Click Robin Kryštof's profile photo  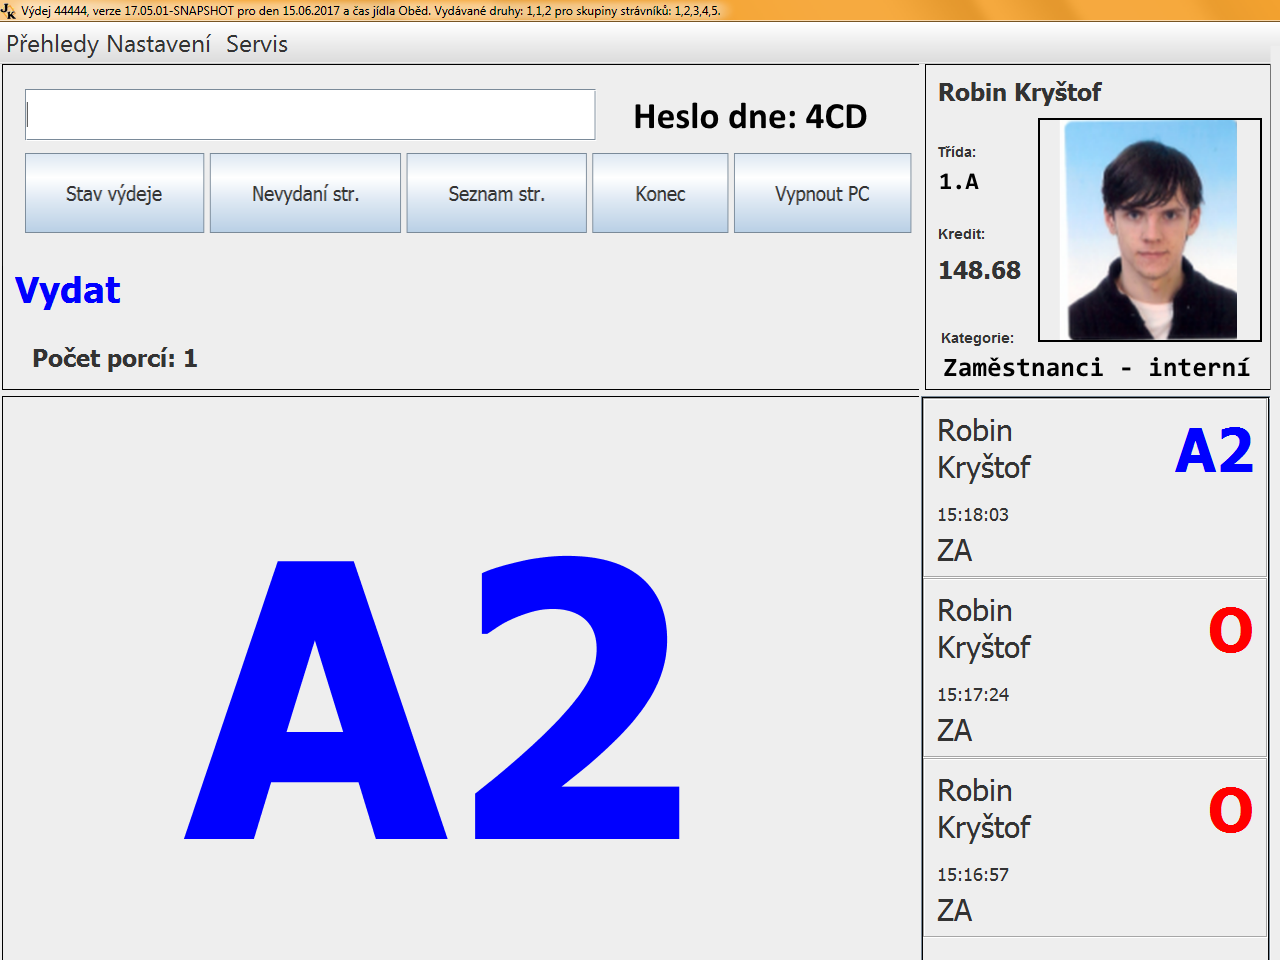[1150, 230]
